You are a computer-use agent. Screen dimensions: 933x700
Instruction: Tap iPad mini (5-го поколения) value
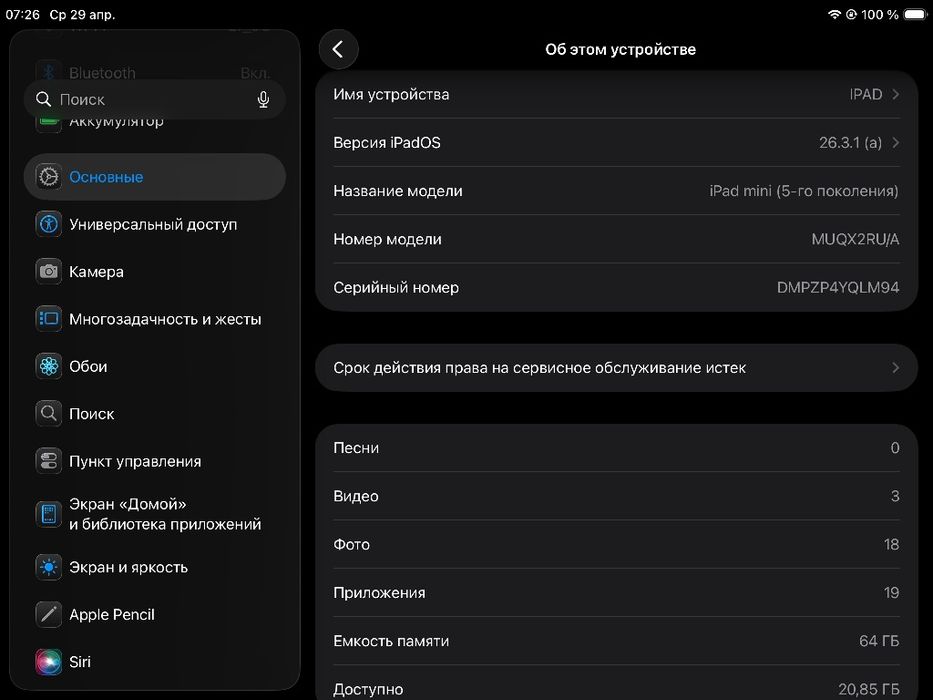point(804,191)
